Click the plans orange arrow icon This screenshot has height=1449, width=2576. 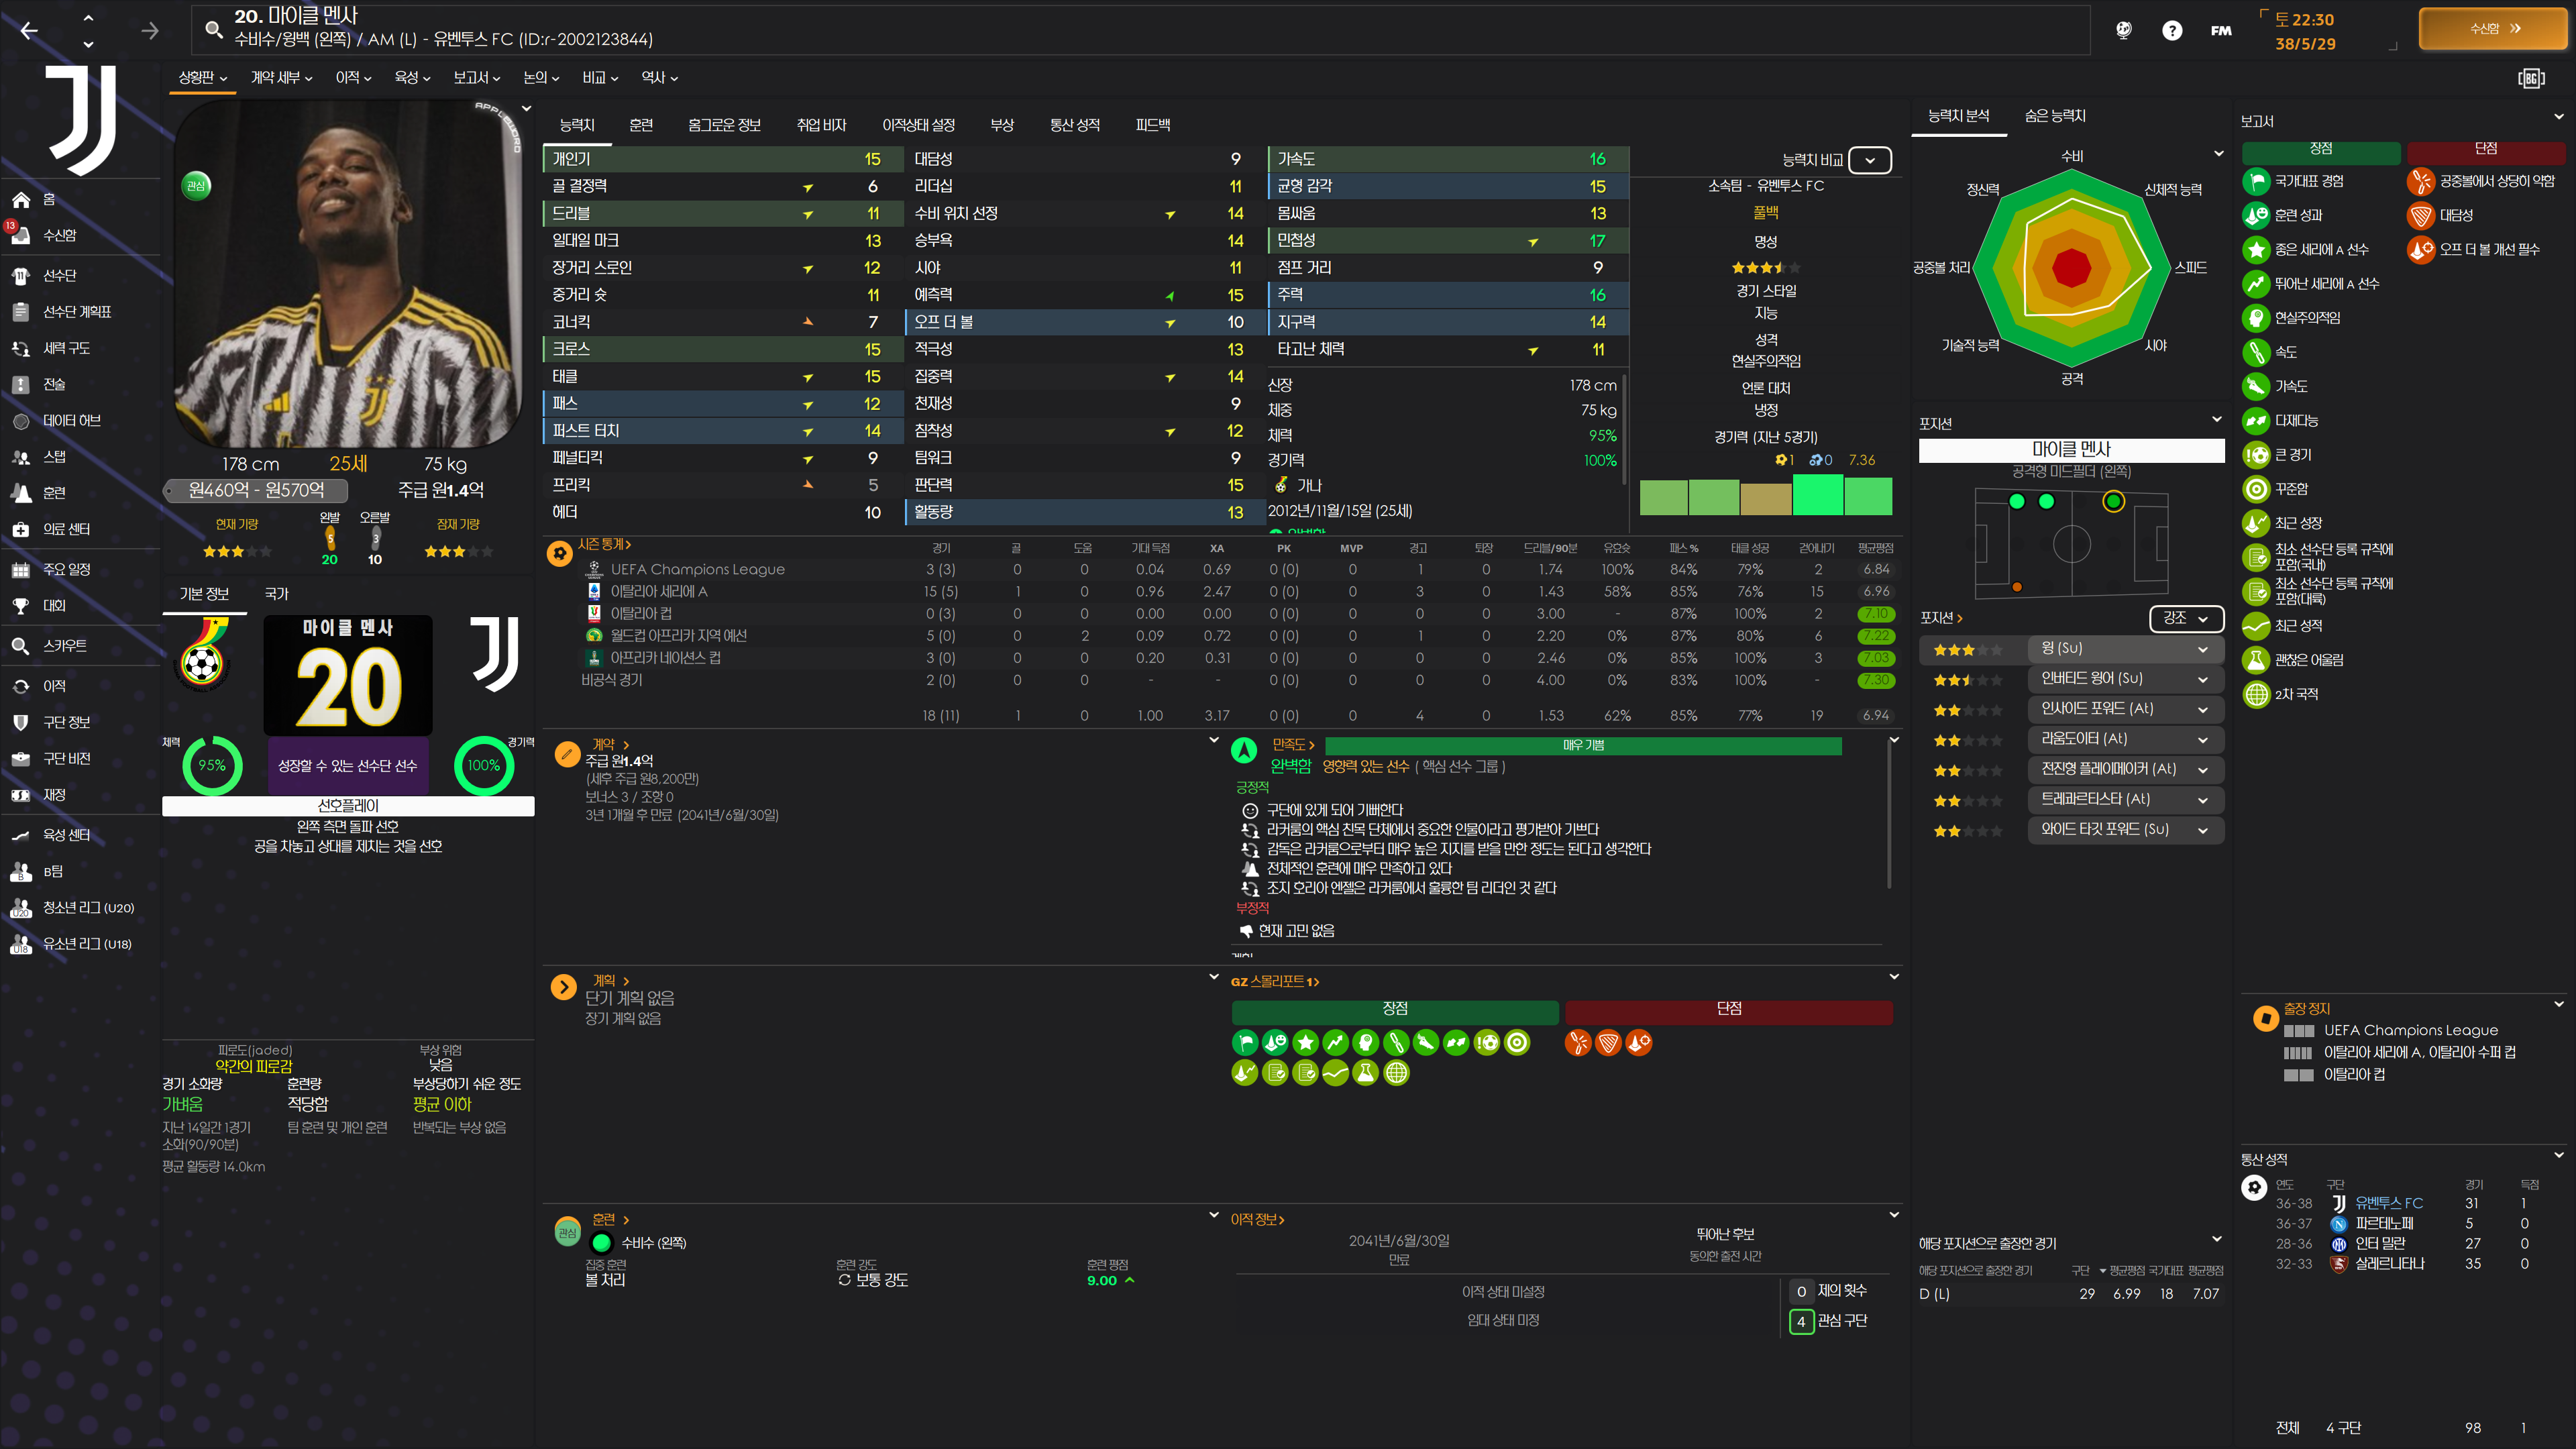[x=564, y=988]
